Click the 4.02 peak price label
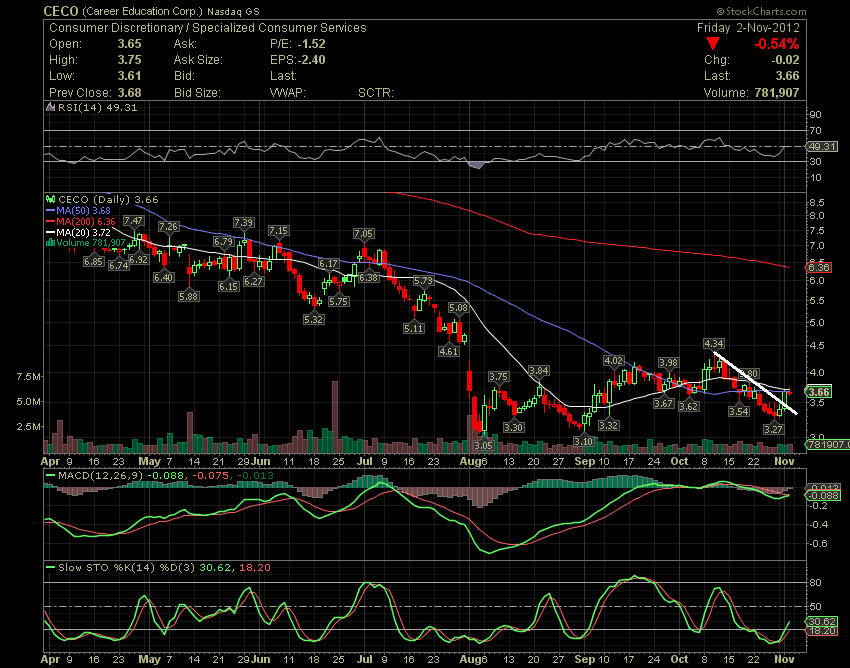 click(x=614, y=361)
